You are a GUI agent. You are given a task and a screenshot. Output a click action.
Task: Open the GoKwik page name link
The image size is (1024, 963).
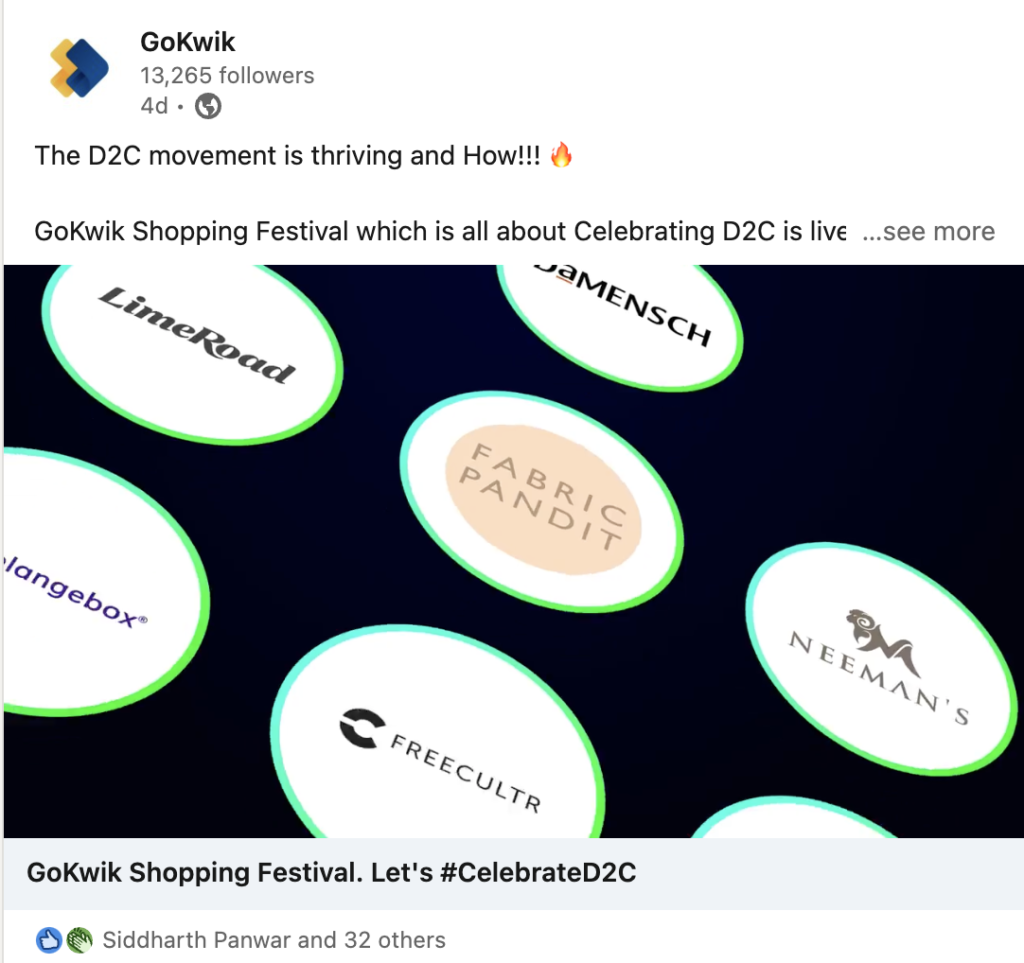pyautogui.click(x=188, y=43)
